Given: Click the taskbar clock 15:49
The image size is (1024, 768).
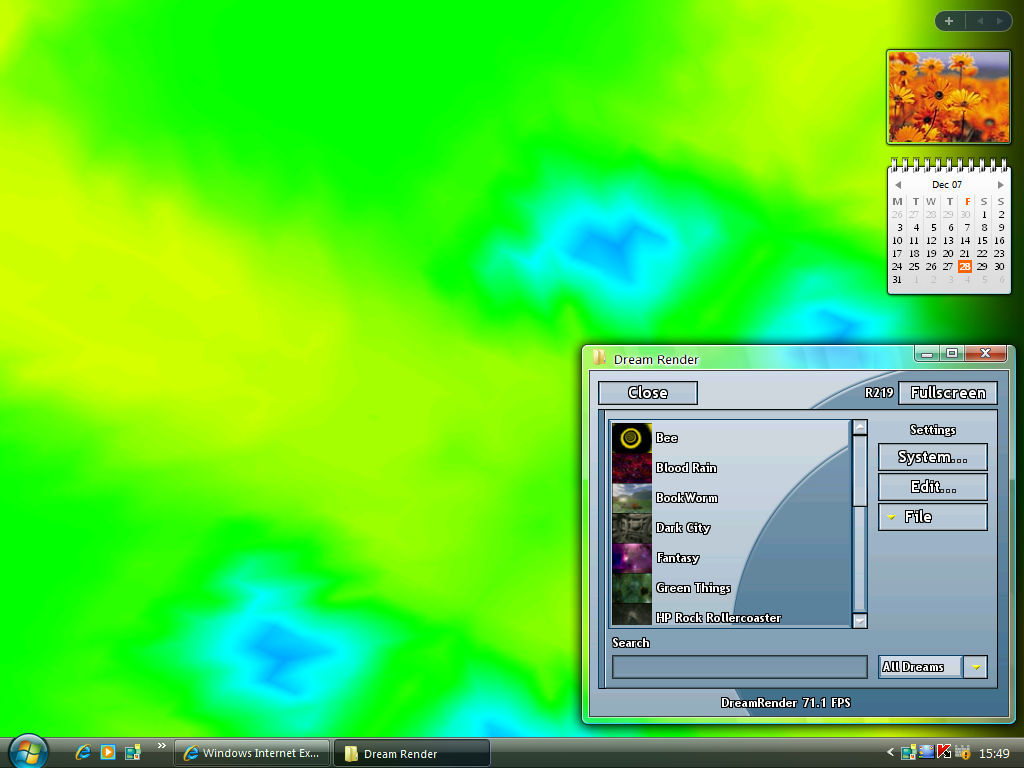Looking at the screenshot, I should pyautogui.click(x=994, y=754).
